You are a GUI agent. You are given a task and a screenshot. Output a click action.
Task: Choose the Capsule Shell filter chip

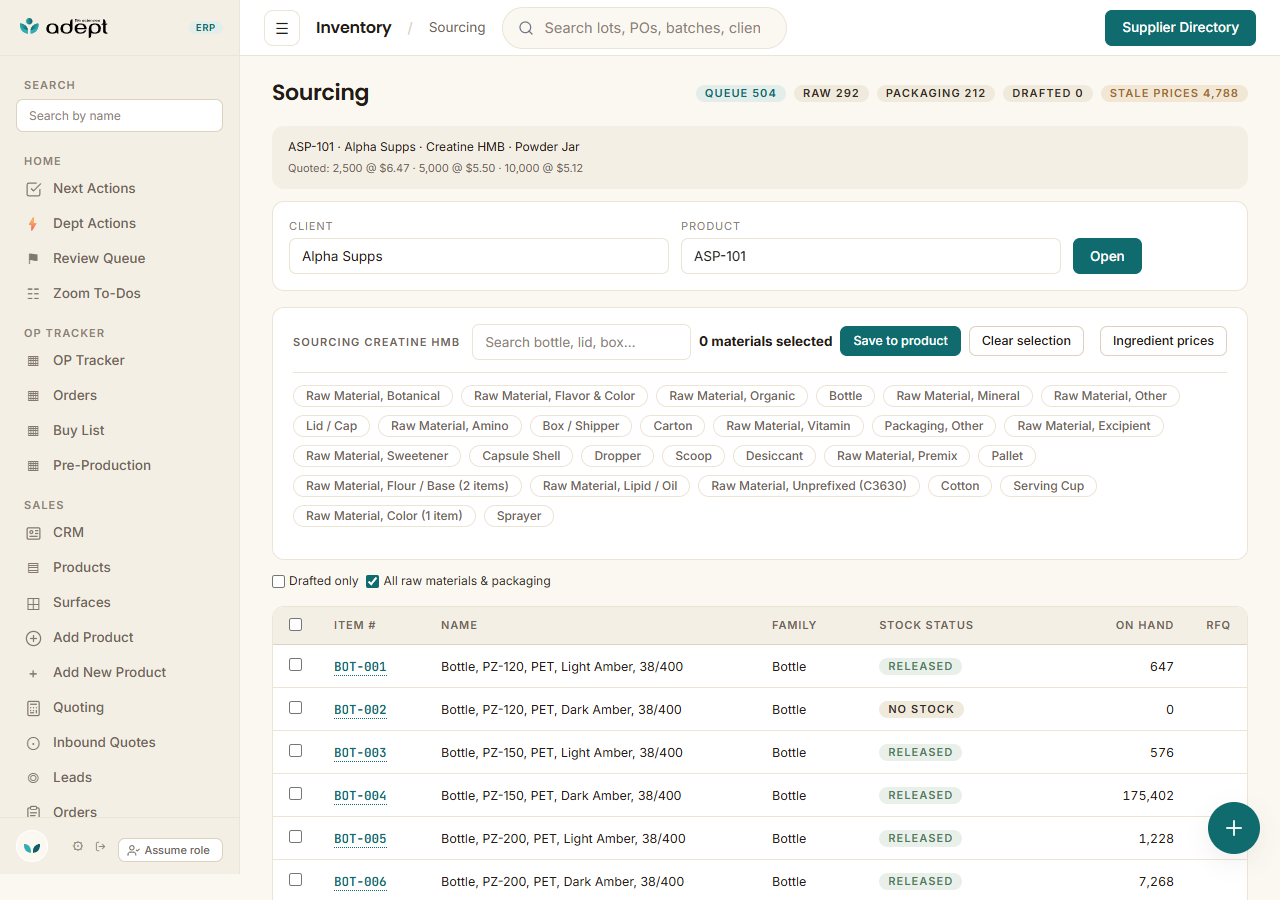coord(521,456)
